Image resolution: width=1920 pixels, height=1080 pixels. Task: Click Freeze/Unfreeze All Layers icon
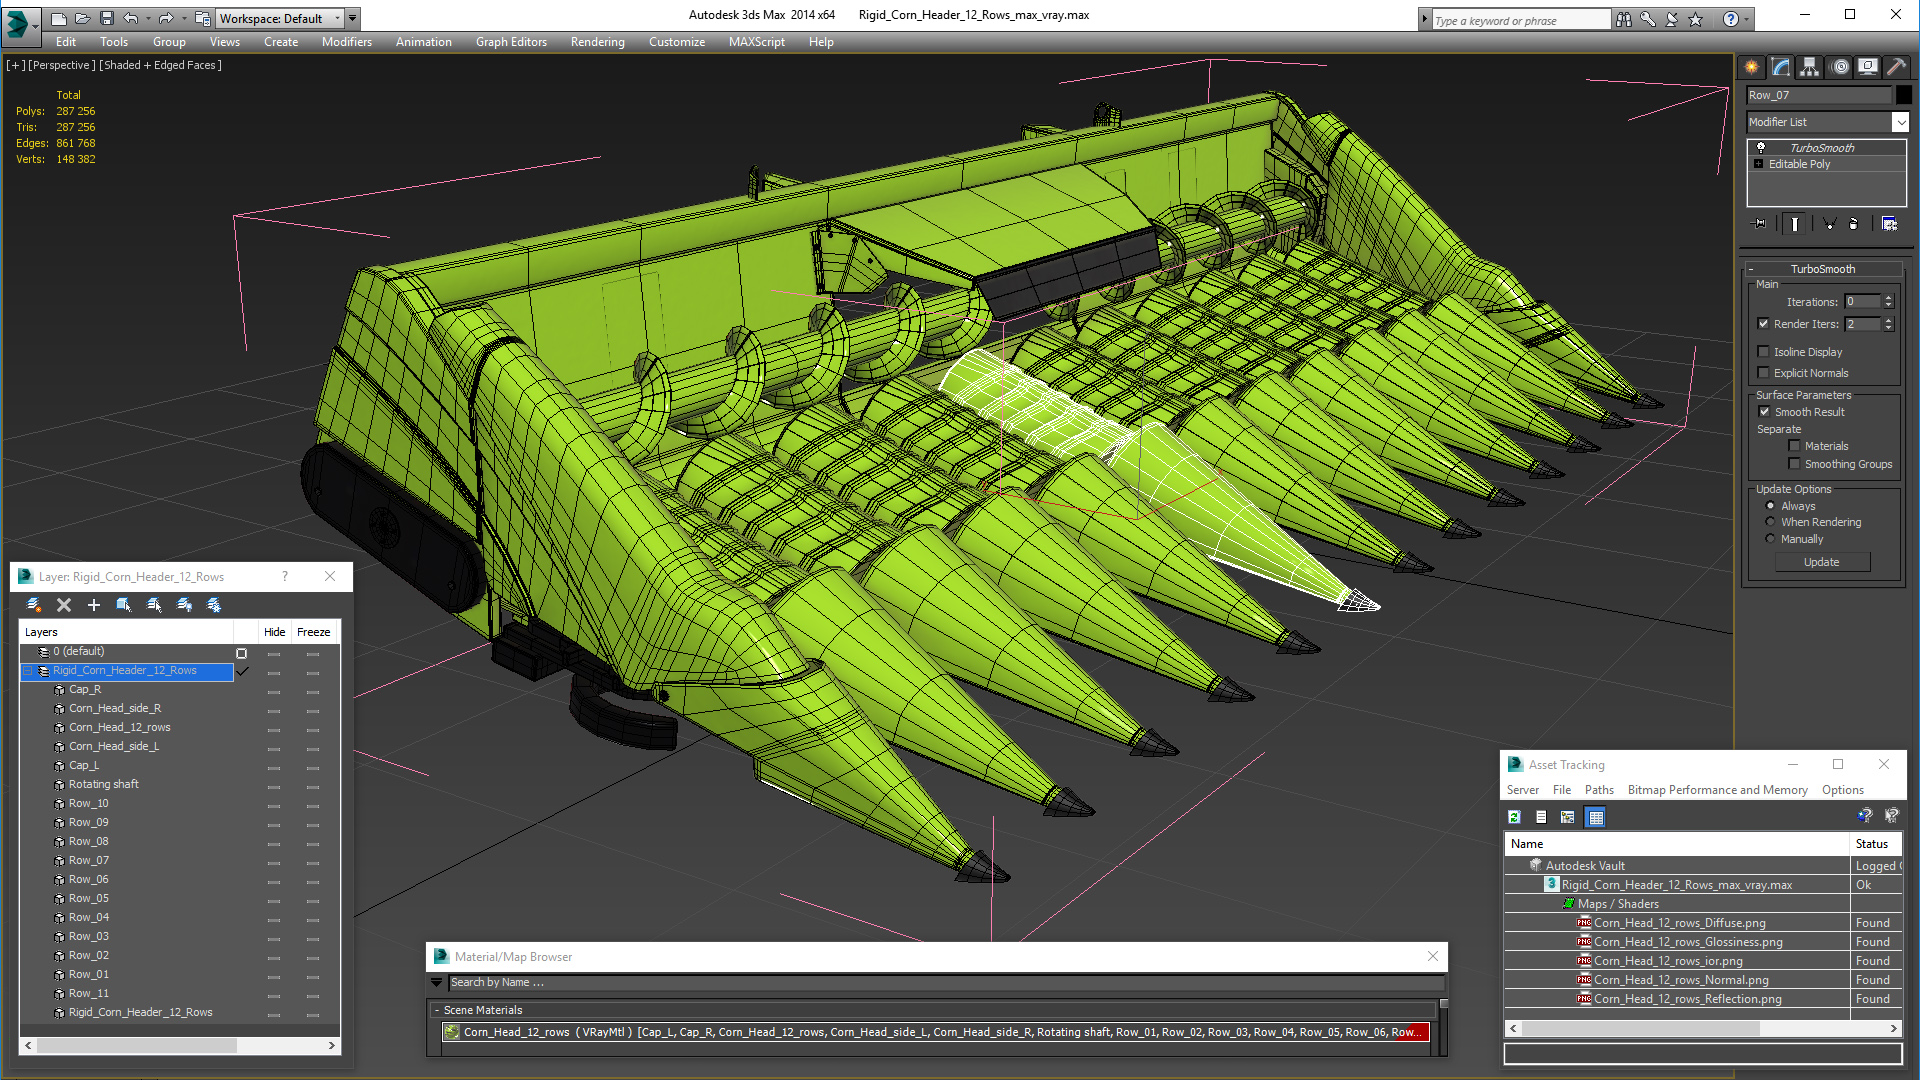pos(214,605)
